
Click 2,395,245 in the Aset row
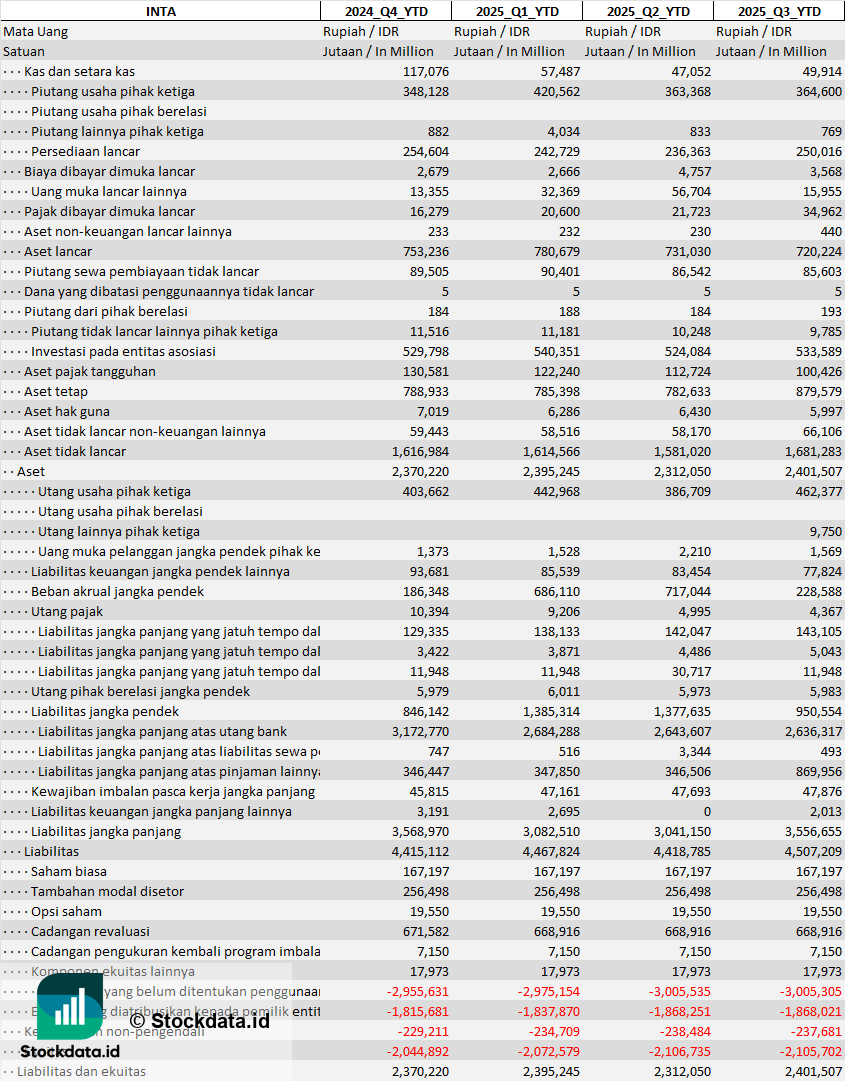(x=551, y=472)
